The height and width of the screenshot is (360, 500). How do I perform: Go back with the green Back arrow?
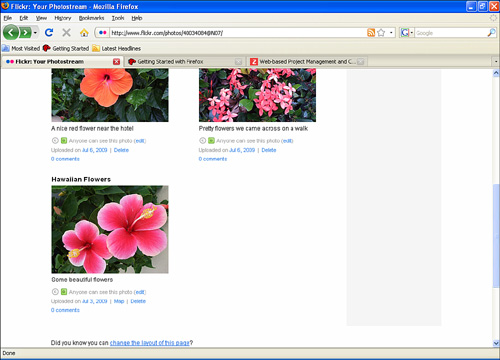point(11,32)
